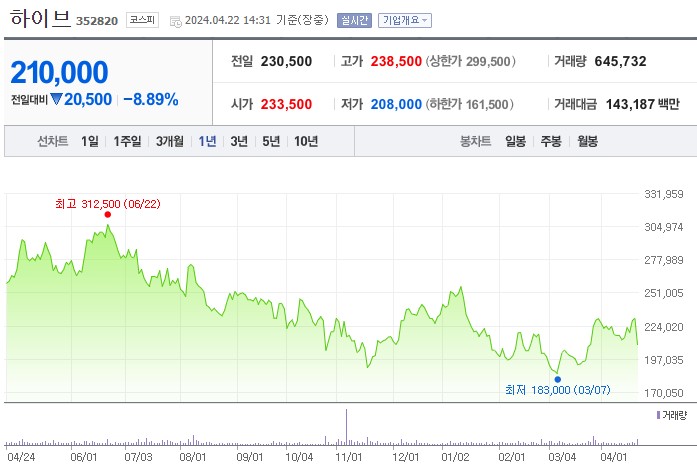Click the 11/01 x-axis date label
Image resolution: width=697 pixels, height=471 pixels.
coord(348,457)
